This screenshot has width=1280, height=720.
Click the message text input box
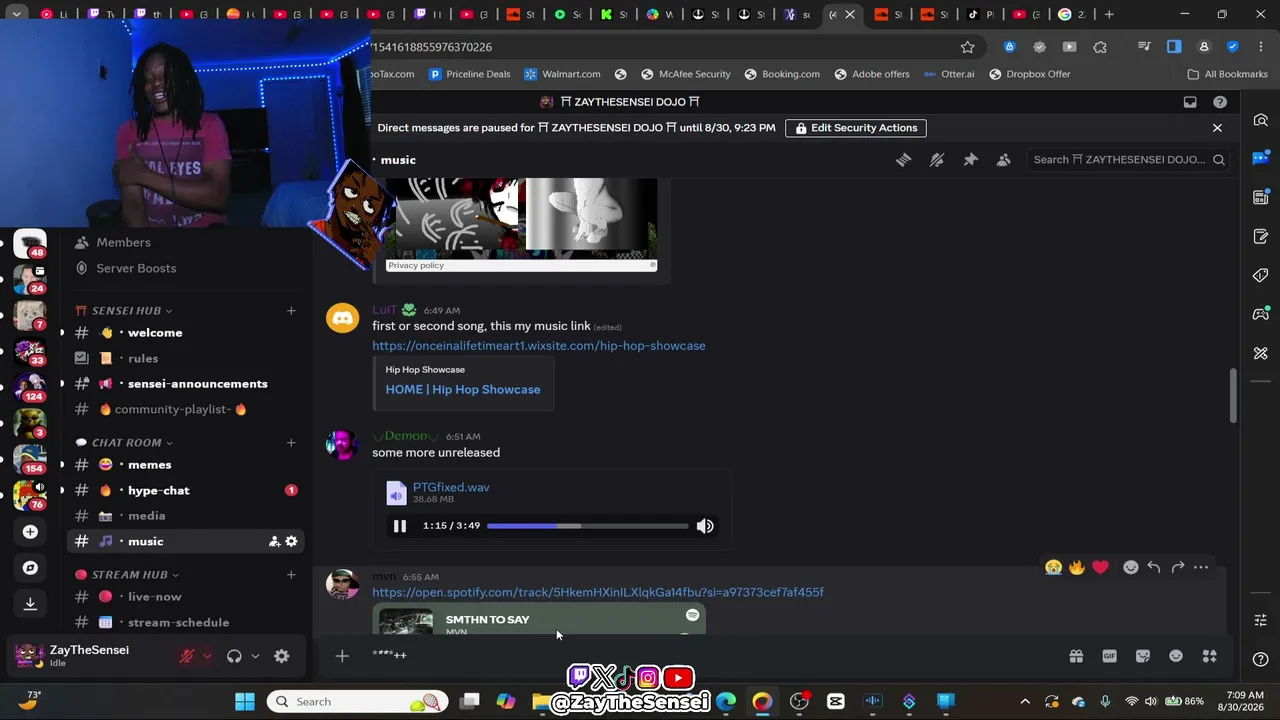pyautogui.click(x=710, y=656)
